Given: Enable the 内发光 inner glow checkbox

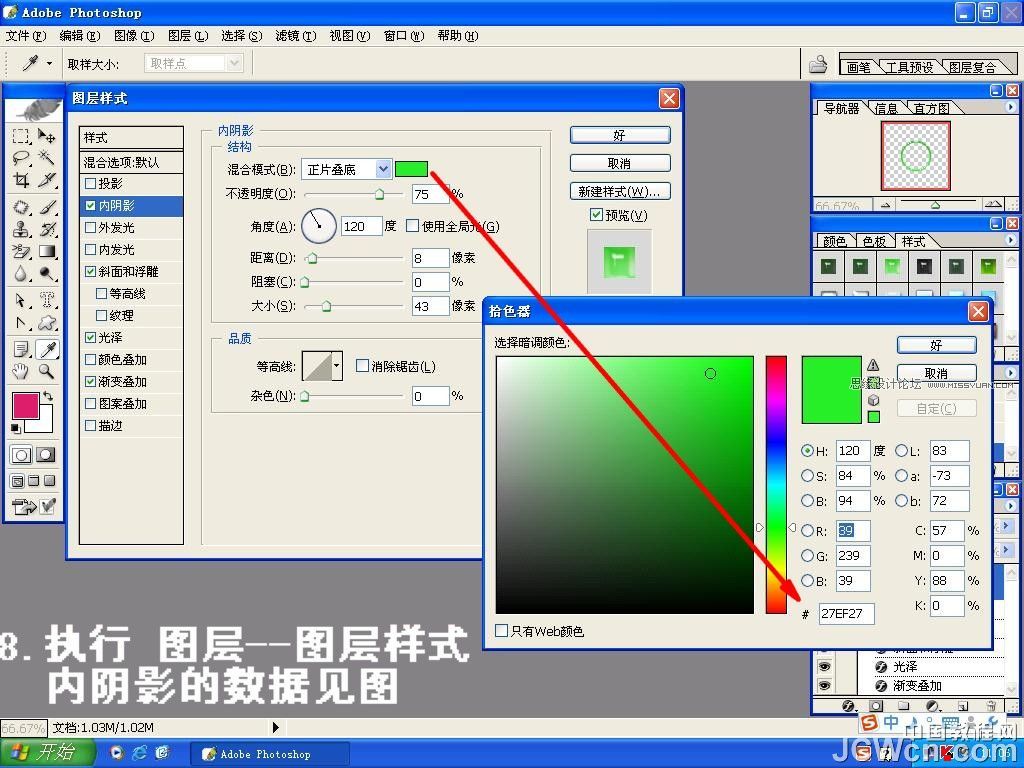Looking at the screenshot, I should tap(91, 249).
